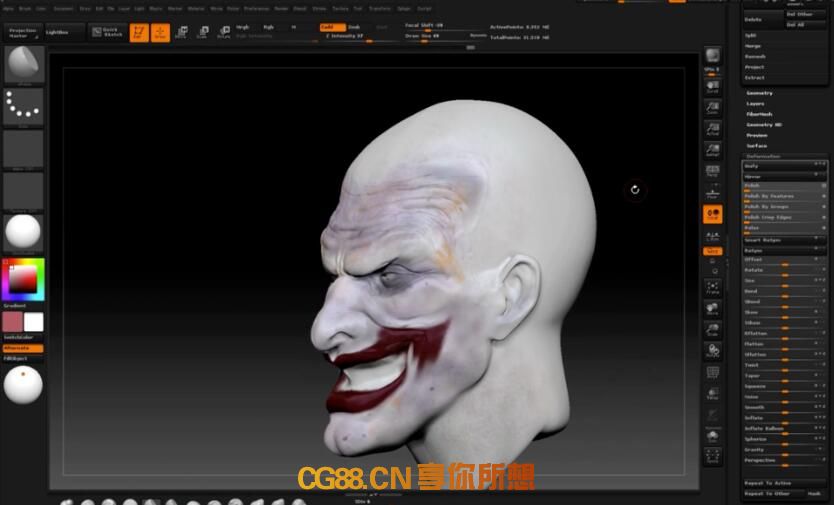Toggle the Draw mode button
The width and height of the screenshot is (834, 505).
coord(161,32)
